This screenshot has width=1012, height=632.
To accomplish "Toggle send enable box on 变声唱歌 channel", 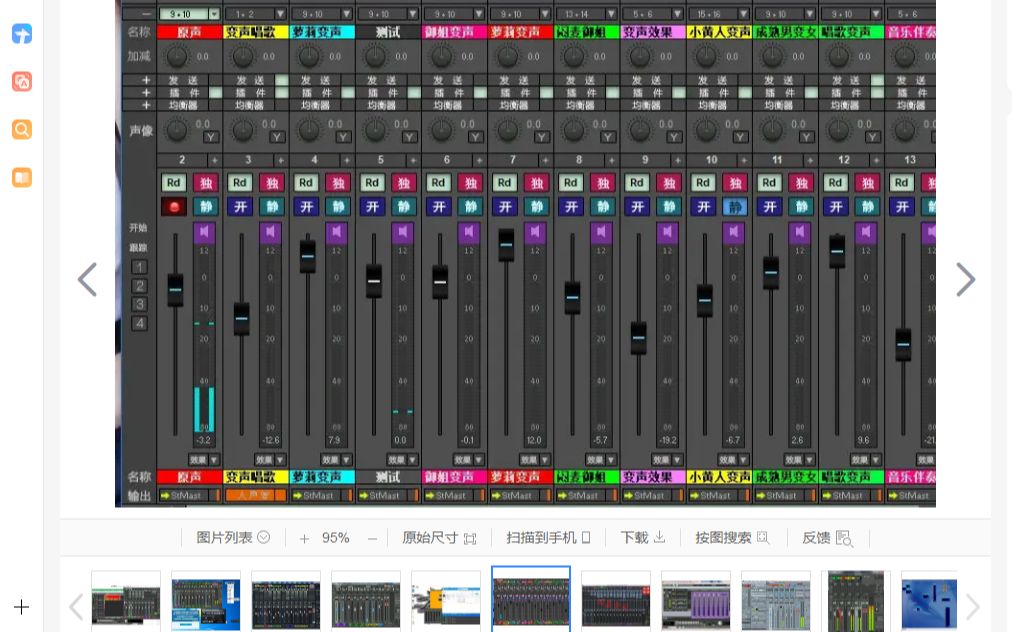I will pos(281,80).
